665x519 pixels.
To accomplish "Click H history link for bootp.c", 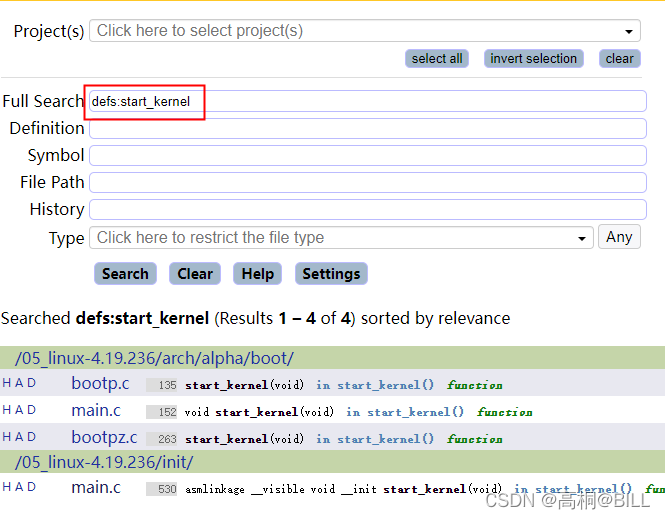I will pyautogui.click(x=7, y=383).
